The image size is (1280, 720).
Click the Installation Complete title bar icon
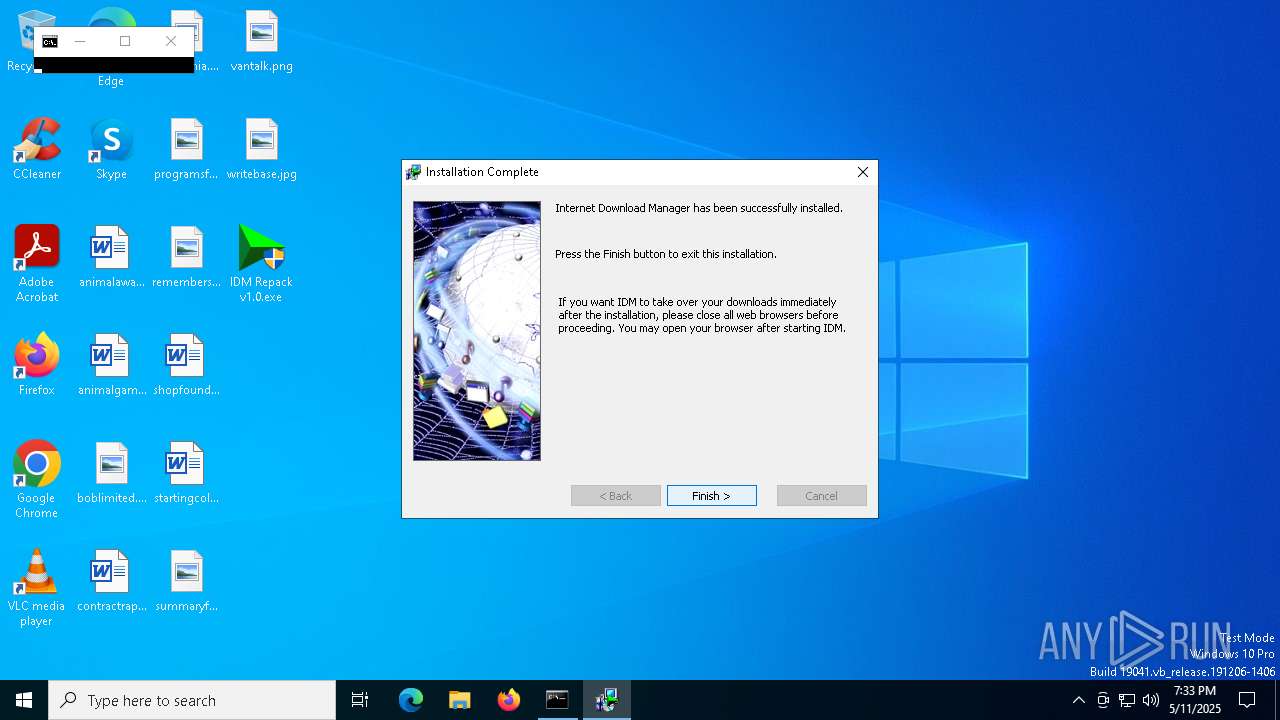pos(414,172)
